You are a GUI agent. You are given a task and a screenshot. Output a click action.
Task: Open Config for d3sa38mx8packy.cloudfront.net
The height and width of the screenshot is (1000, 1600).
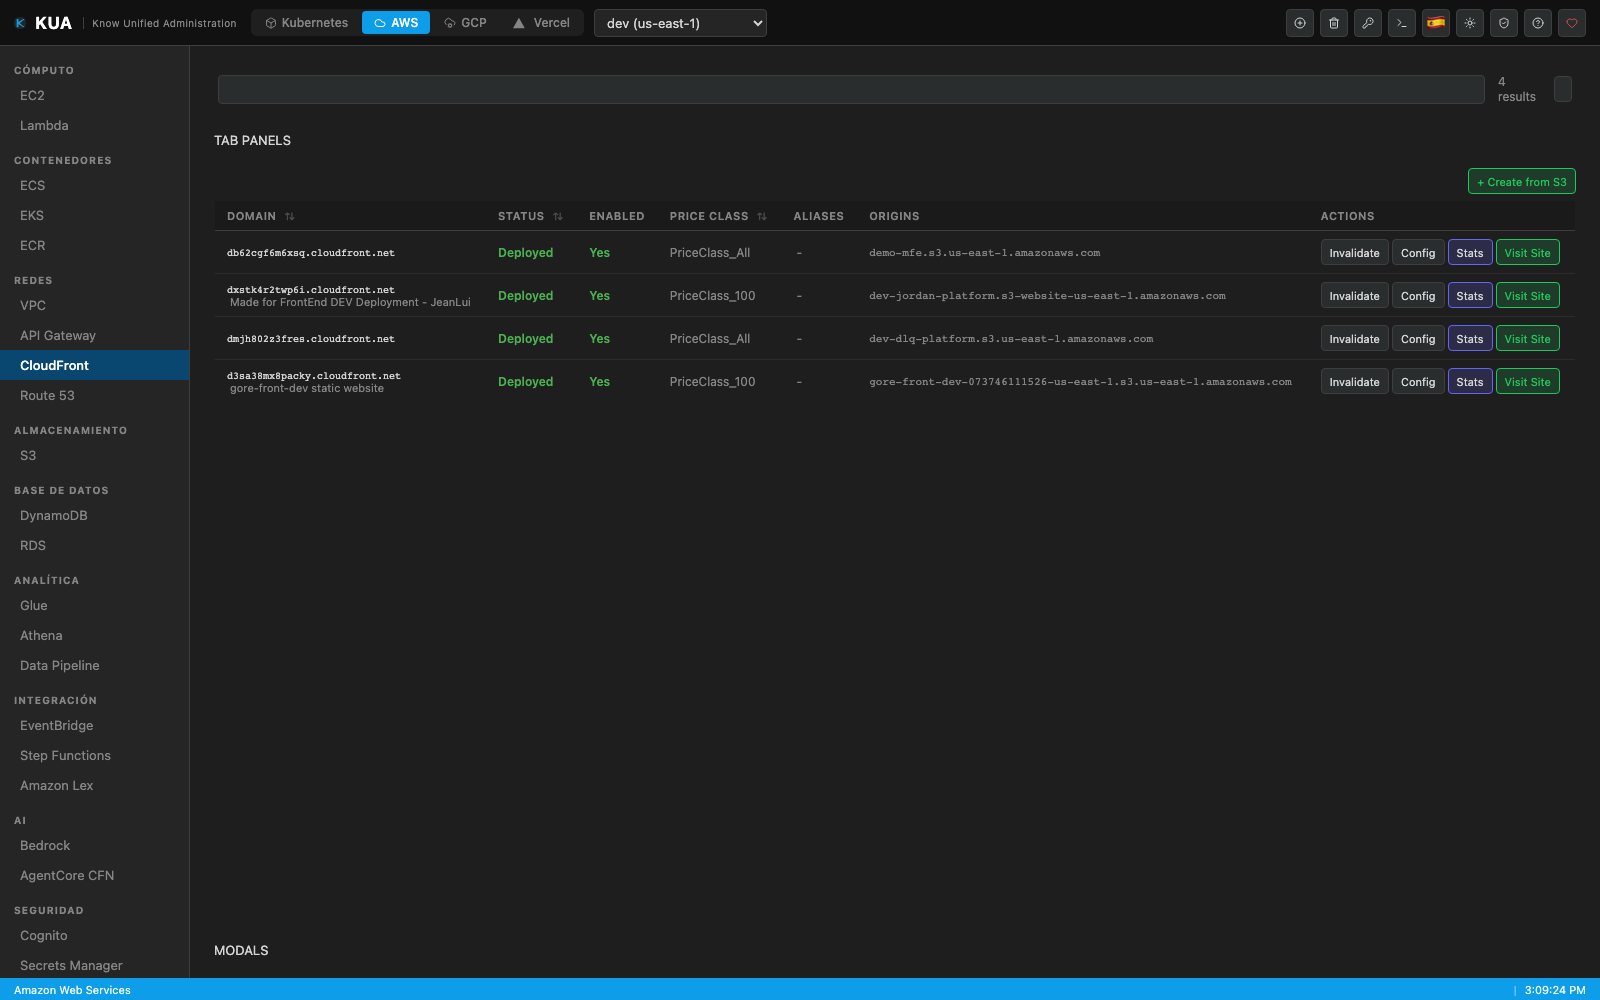tap(1418, 382)
